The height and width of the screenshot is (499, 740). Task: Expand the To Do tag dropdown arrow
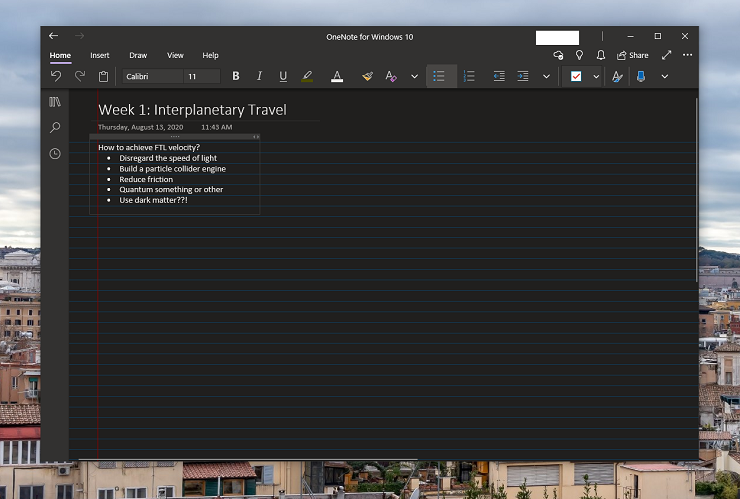(x=596, y=76)
